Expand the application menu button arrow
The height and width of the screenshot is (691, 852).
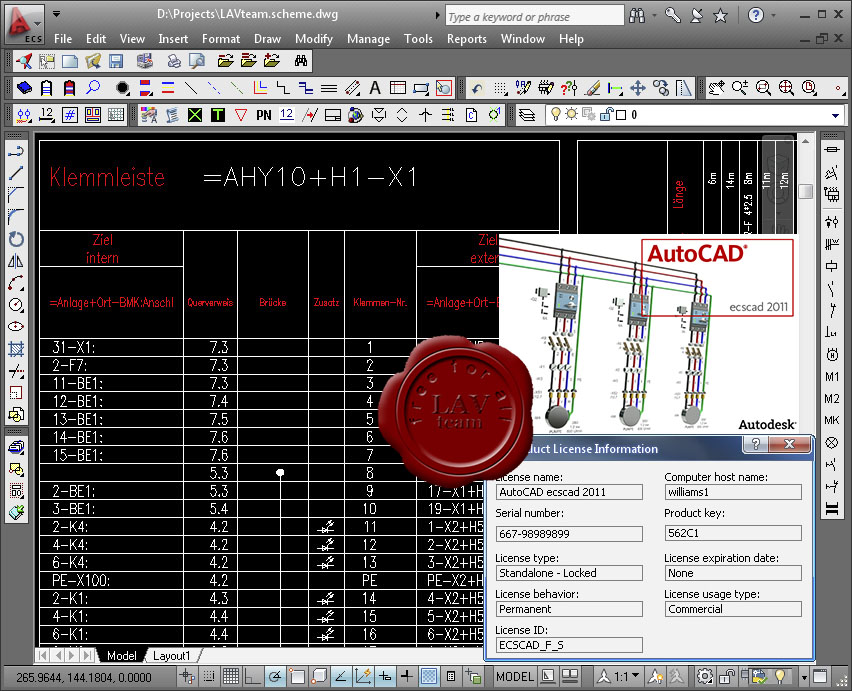point(37,23)
